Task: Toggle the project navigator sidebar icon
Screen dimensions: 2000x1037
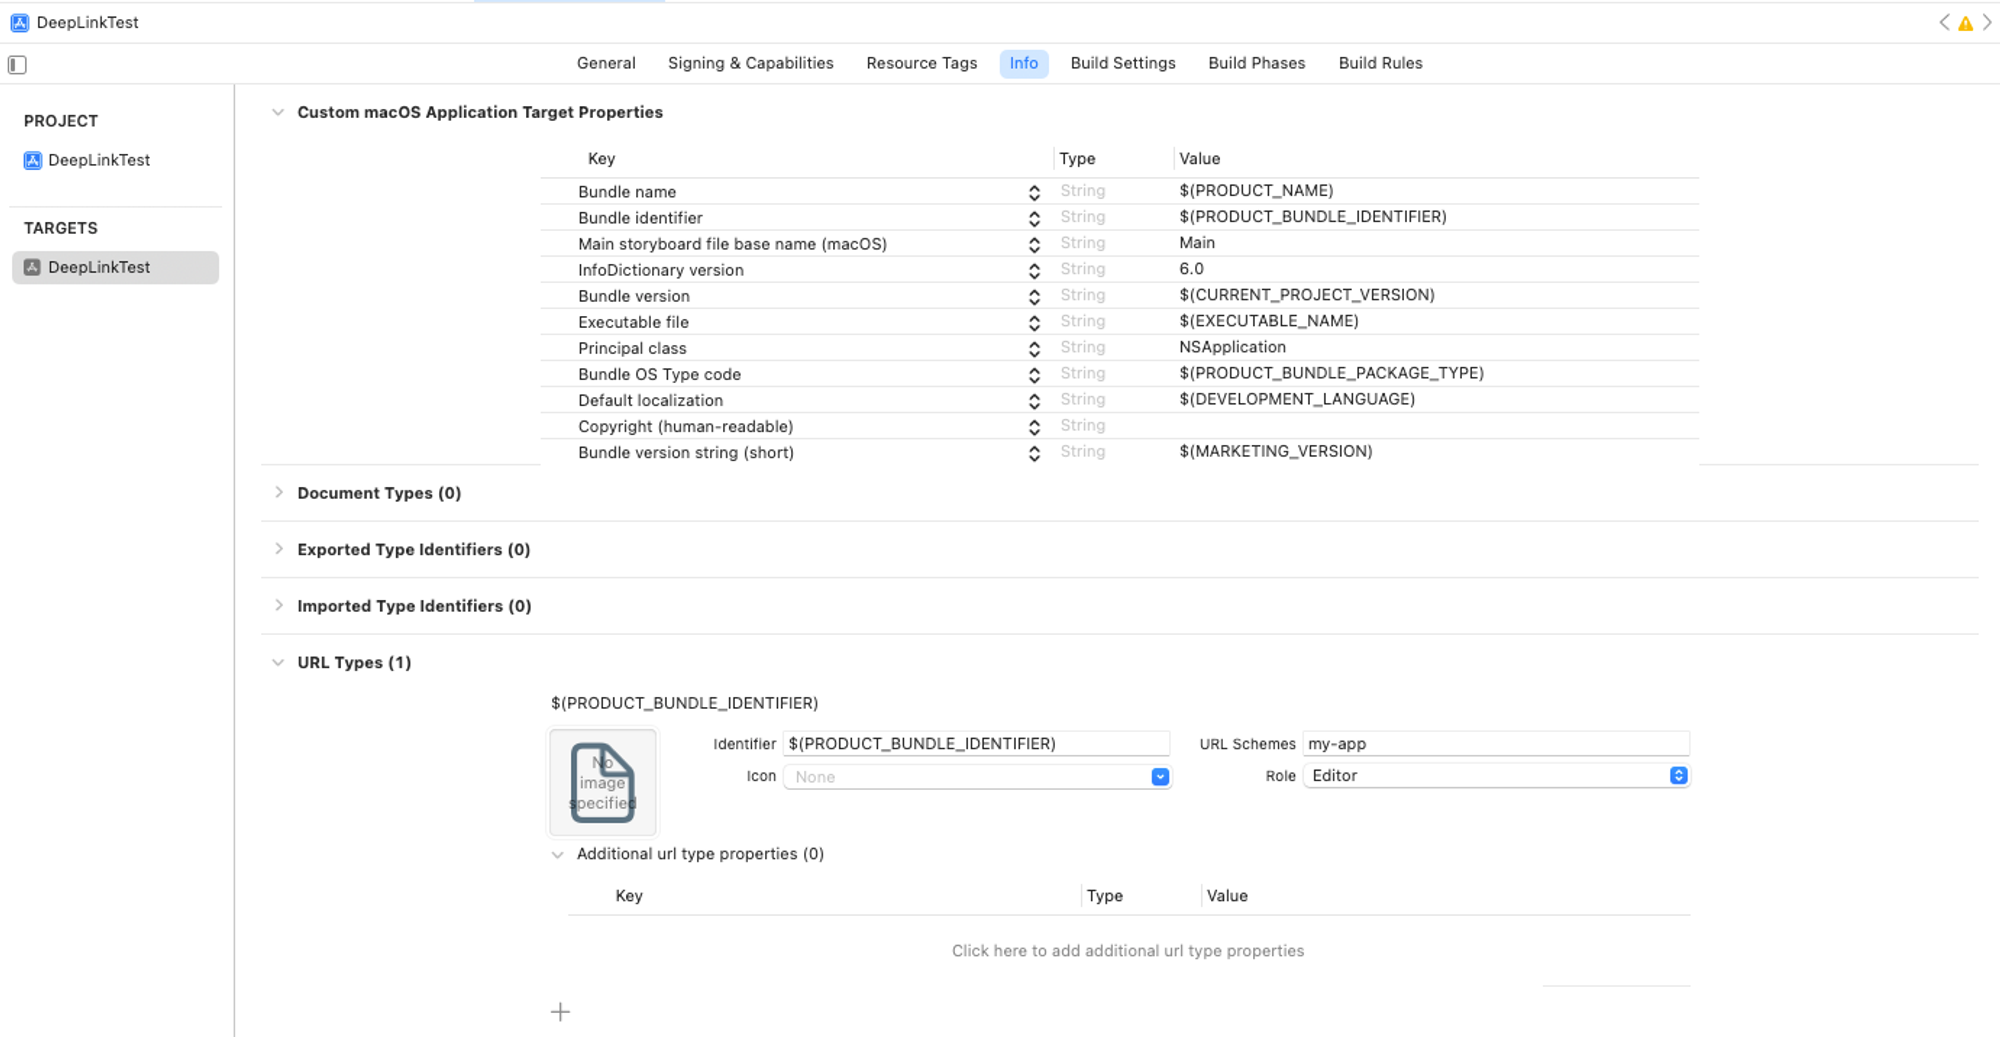Action: (x=17, y=65)
